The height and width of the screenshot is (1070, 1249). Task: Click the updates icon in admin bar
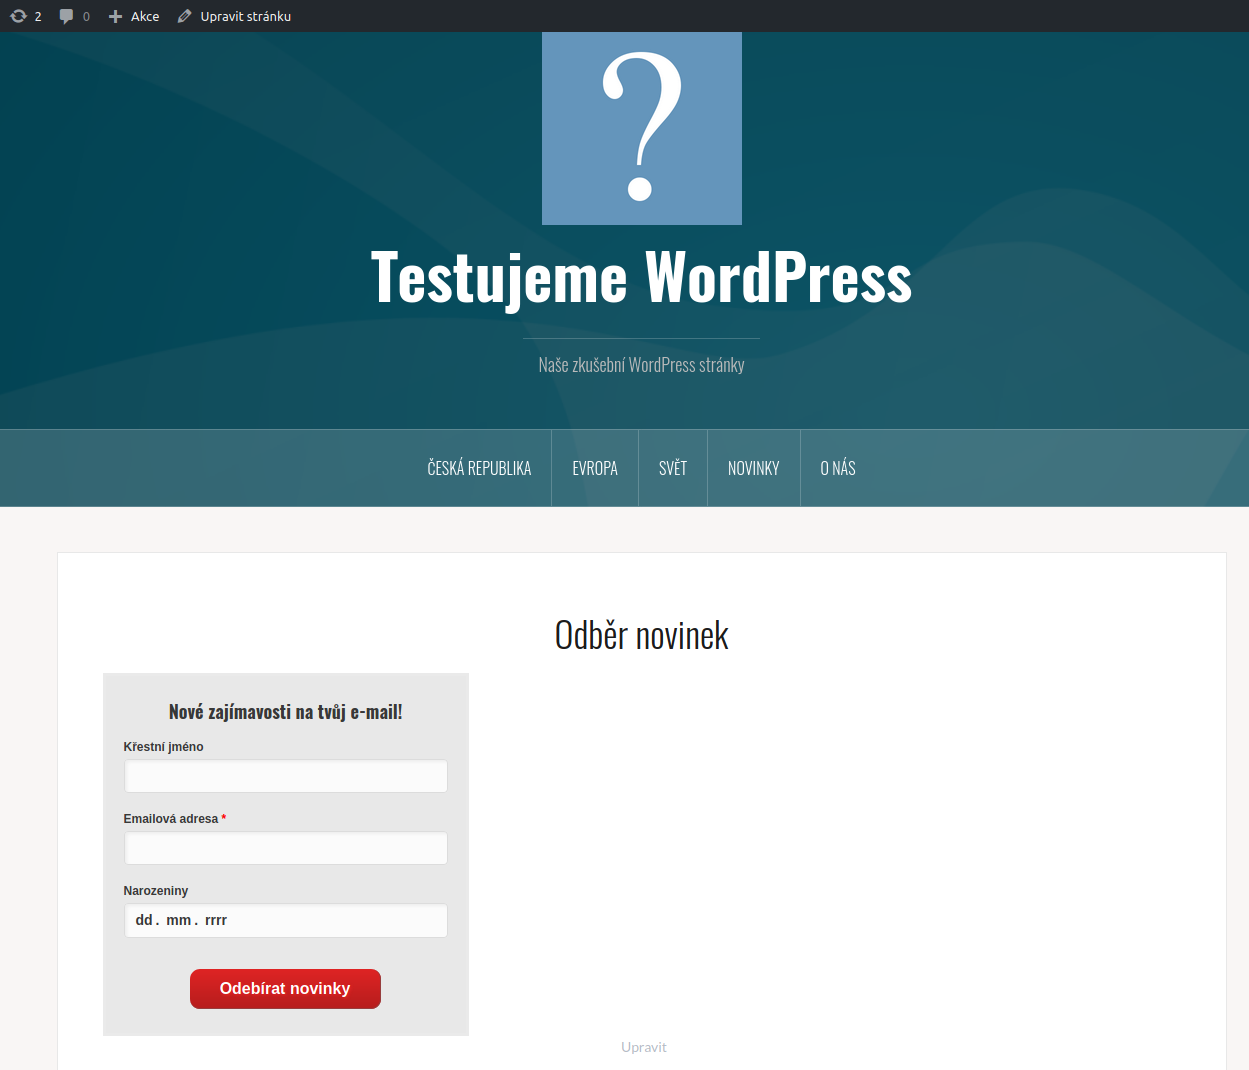18,16
